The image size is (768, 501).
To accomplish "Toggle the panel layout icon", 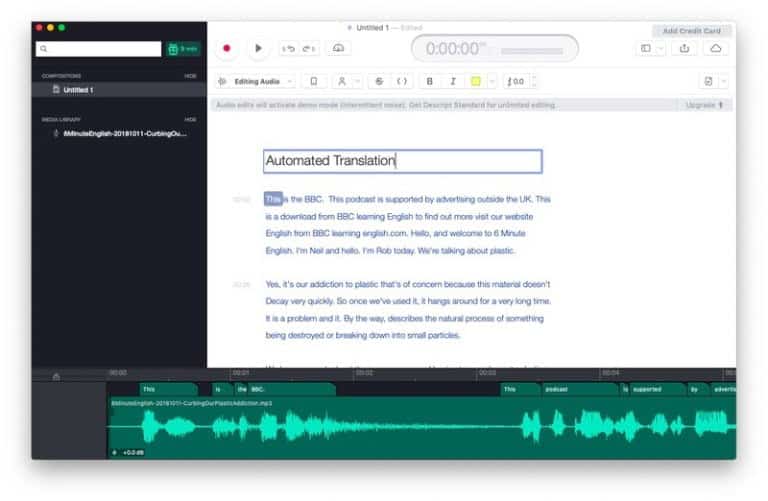I will [x=646, y=48].
